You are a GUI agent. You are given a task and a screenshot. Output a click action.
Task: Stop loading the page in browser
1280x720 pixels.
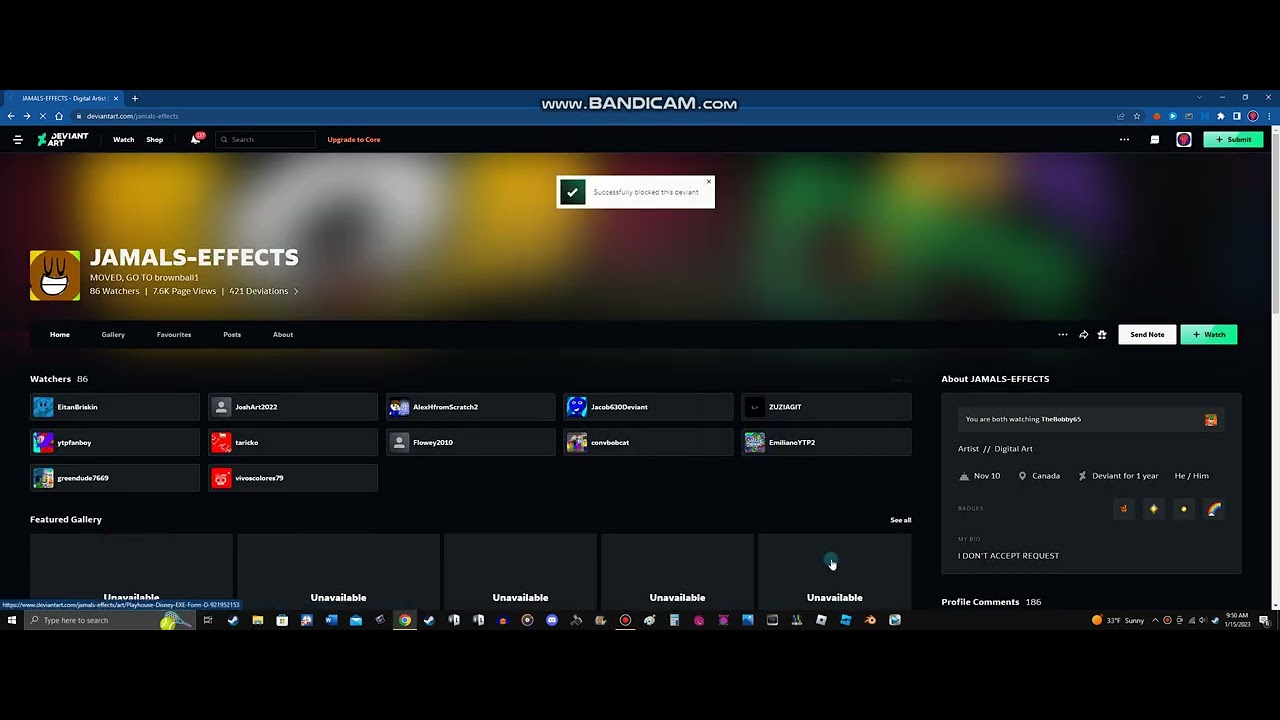click(42, 116)
